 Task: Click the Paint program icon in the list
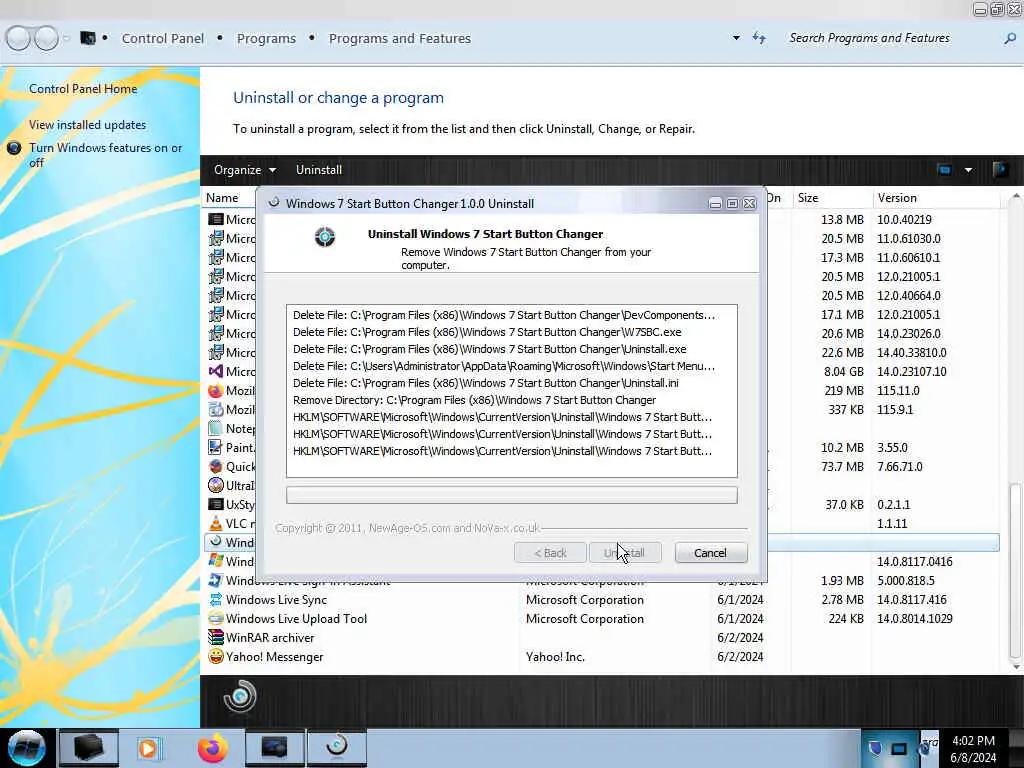pyautogui.click(x=216, y=447)
